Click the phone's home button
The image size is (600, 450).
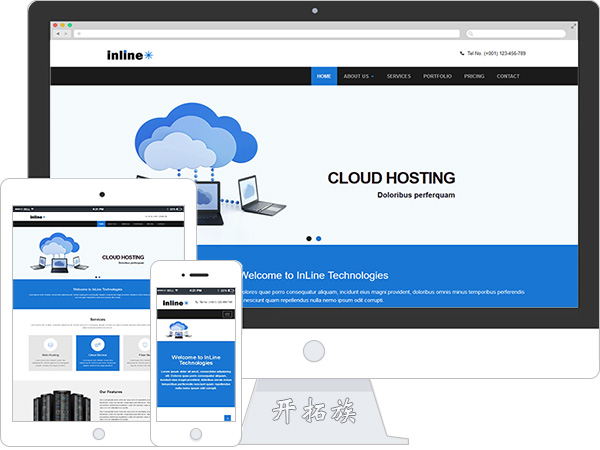[196, 434]
